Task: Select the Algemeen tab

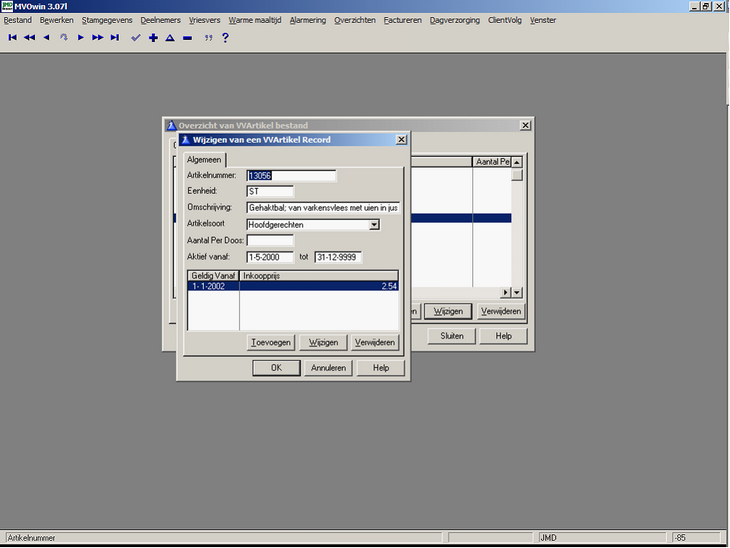Action: pyautogui.click(x=204, y=160)
